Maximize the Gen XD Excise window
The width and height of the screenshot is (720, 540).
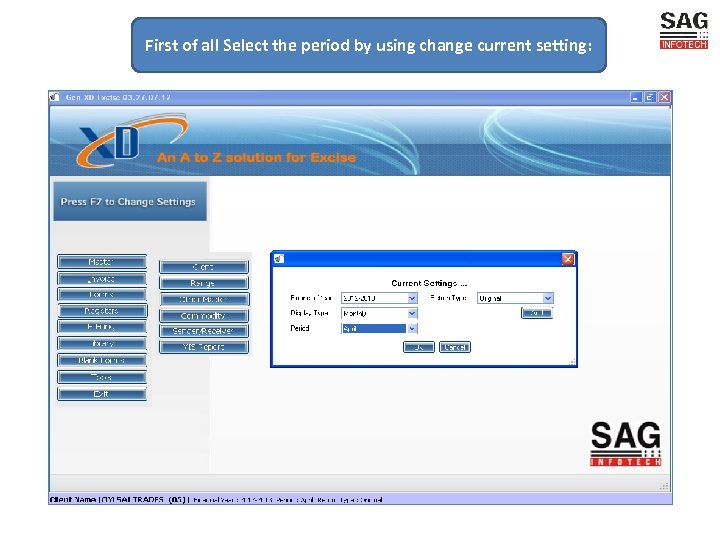pos(650,97)
